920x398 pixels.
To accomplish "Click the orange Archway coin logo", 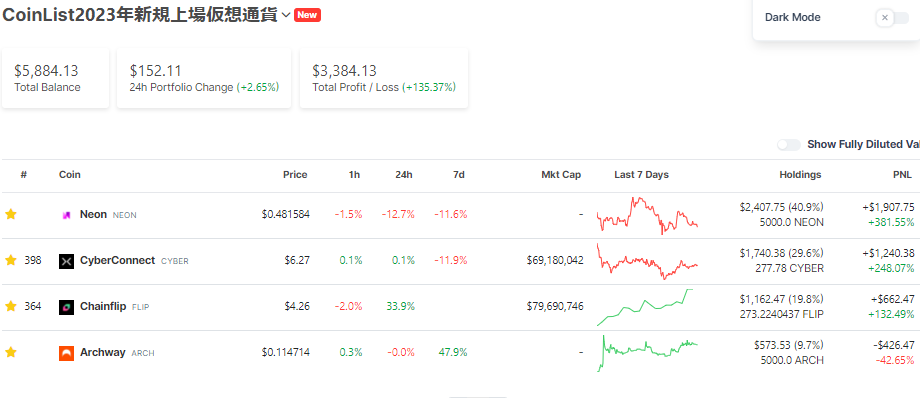I will [66, 353].
